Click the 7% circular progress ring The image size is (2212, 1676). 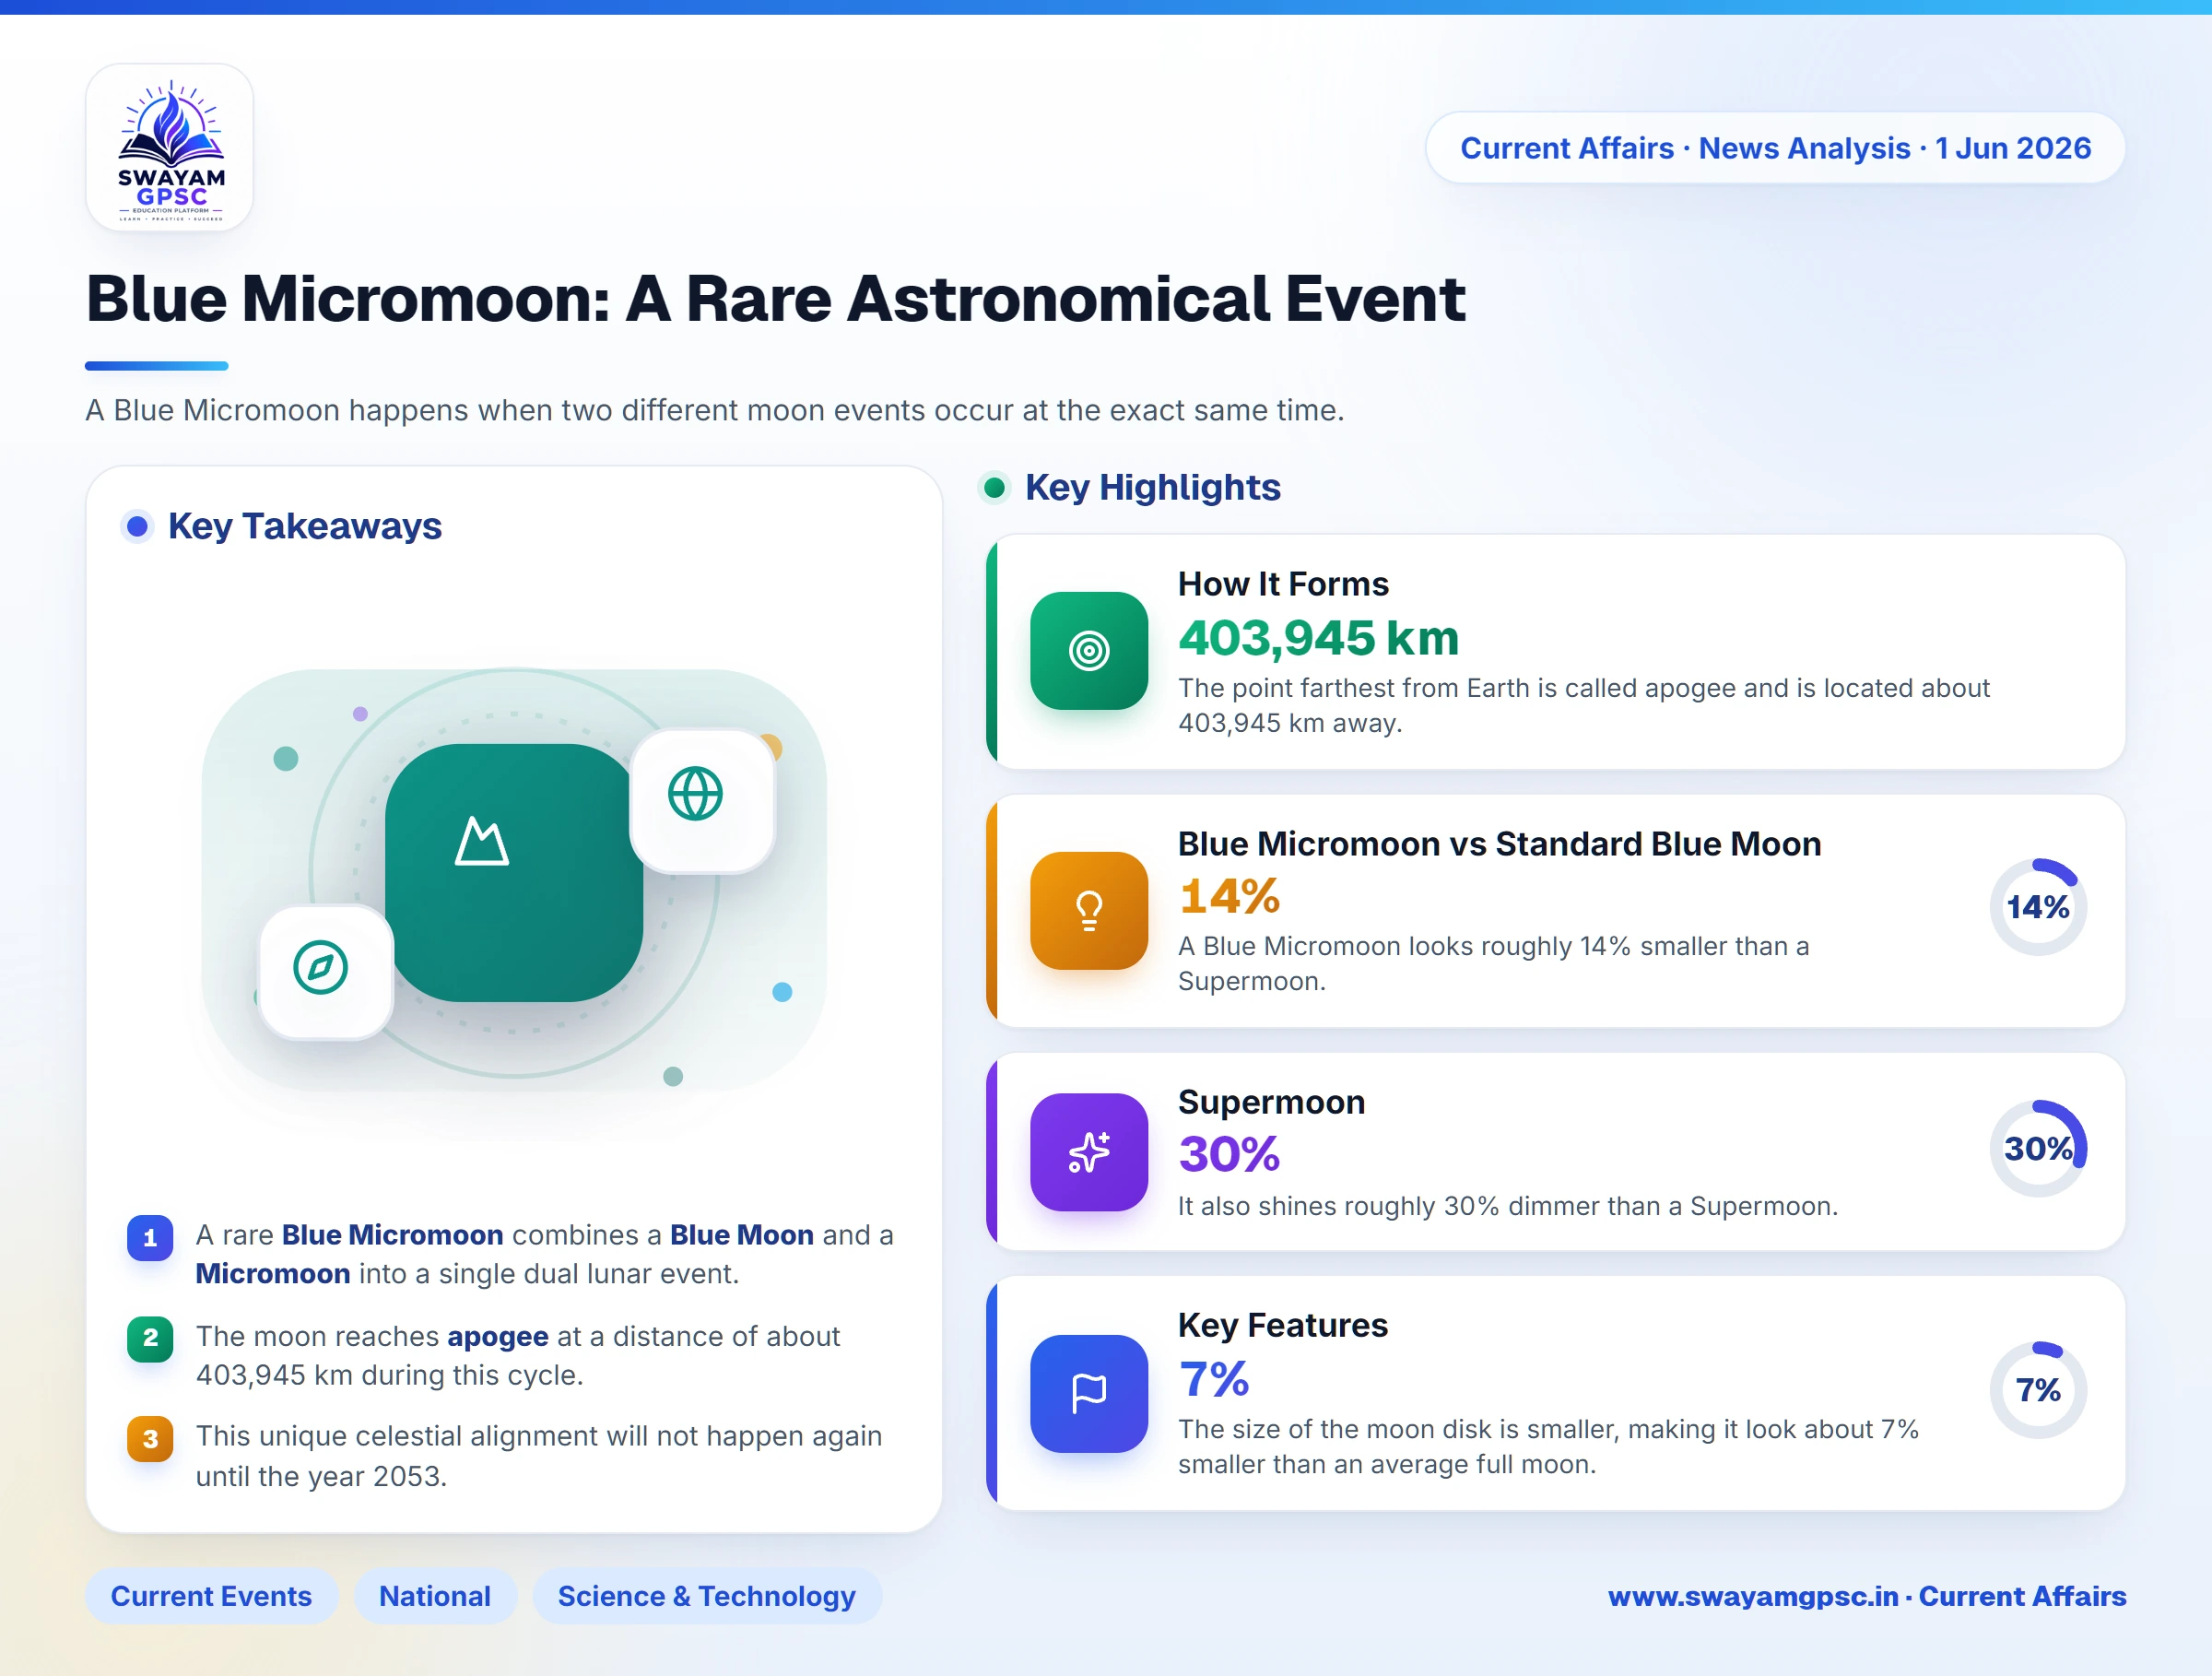[2038, 1390]
